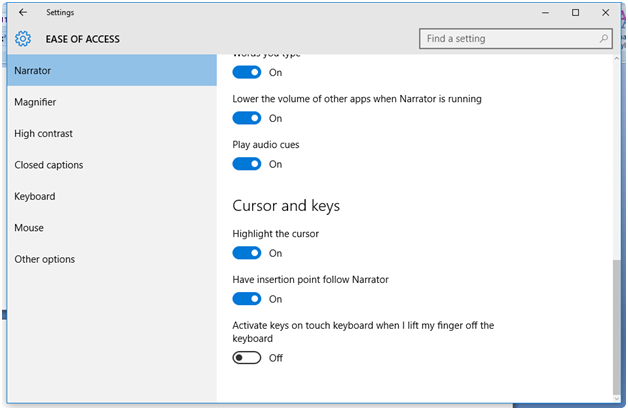Viewport: 628px width, 410px height.
Task: Go to High contrast settings
Action: pos(43,134)
